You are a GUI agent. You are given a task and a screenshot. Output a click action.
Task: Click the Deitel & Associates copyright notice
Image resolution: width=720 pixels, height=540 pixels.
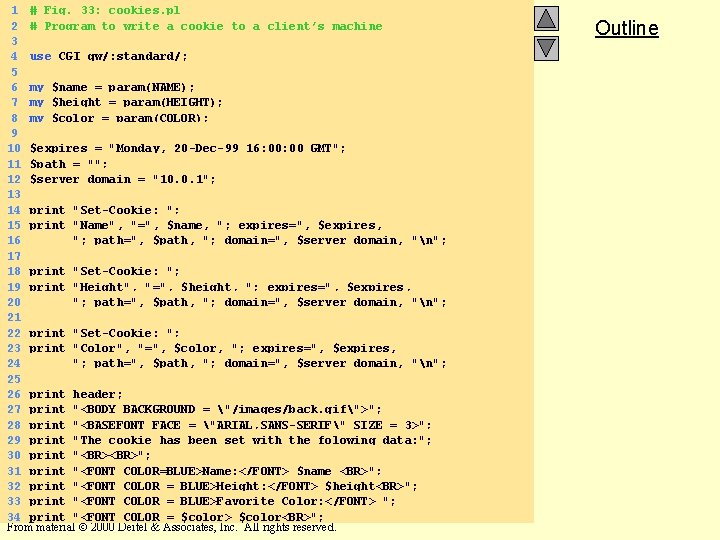[x=171, y=527]
